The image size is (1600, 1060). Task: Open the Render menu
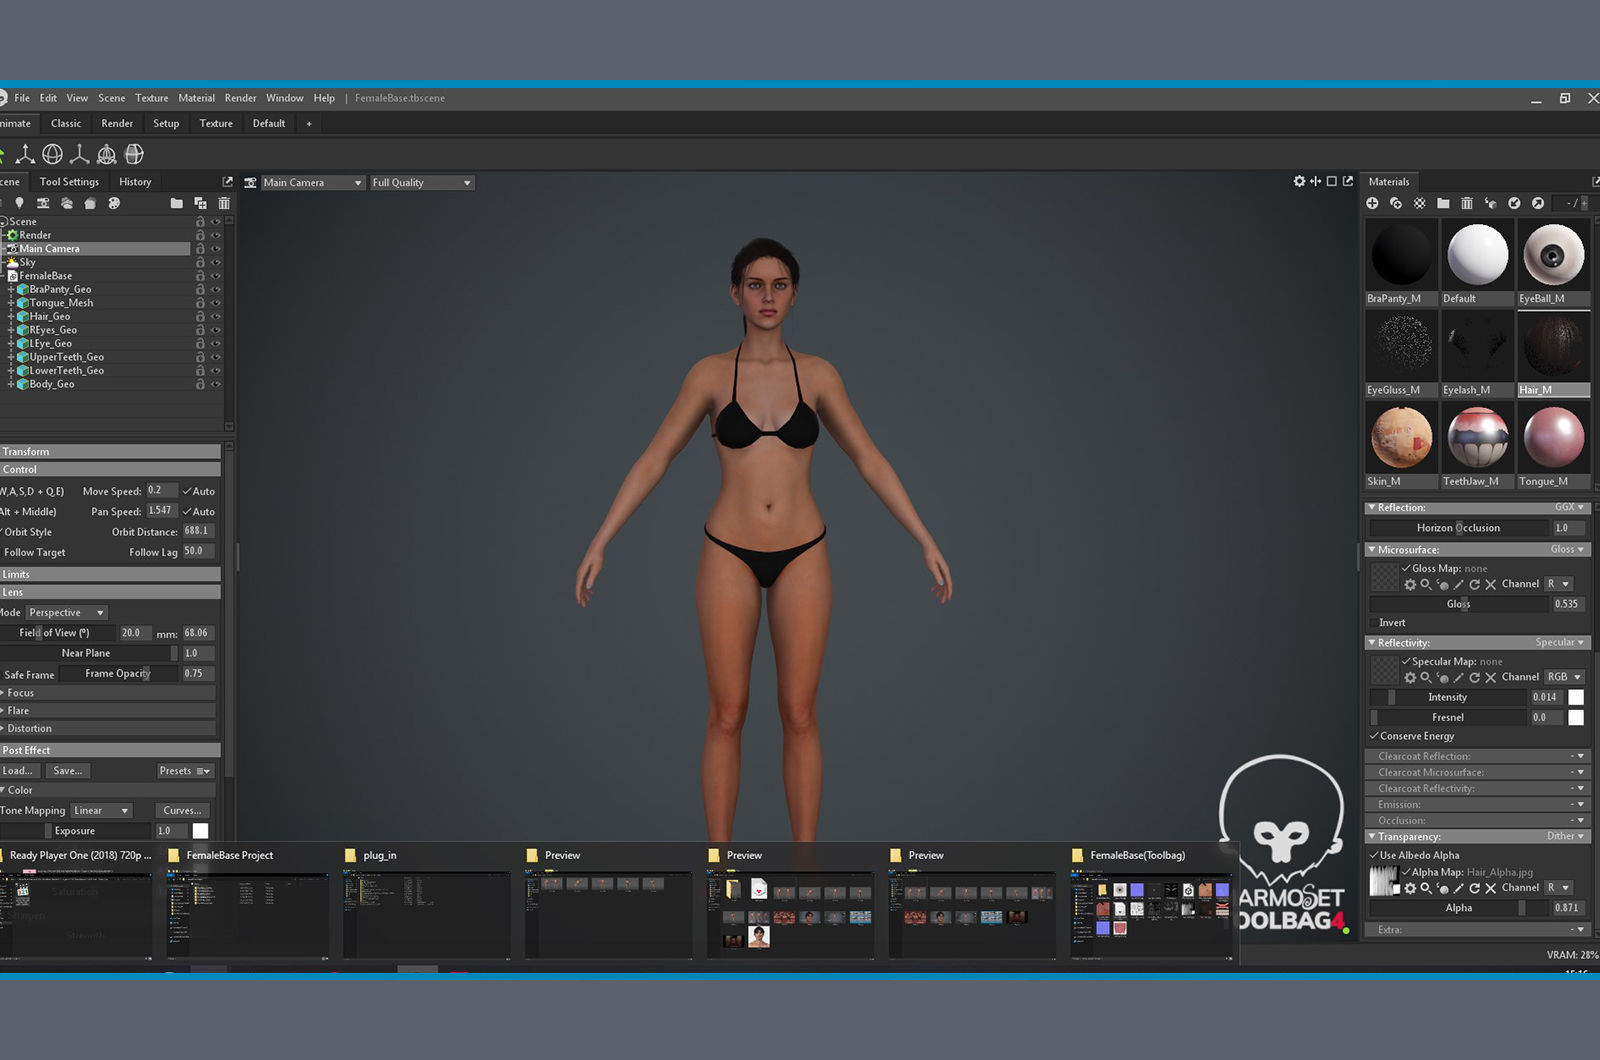240,98
